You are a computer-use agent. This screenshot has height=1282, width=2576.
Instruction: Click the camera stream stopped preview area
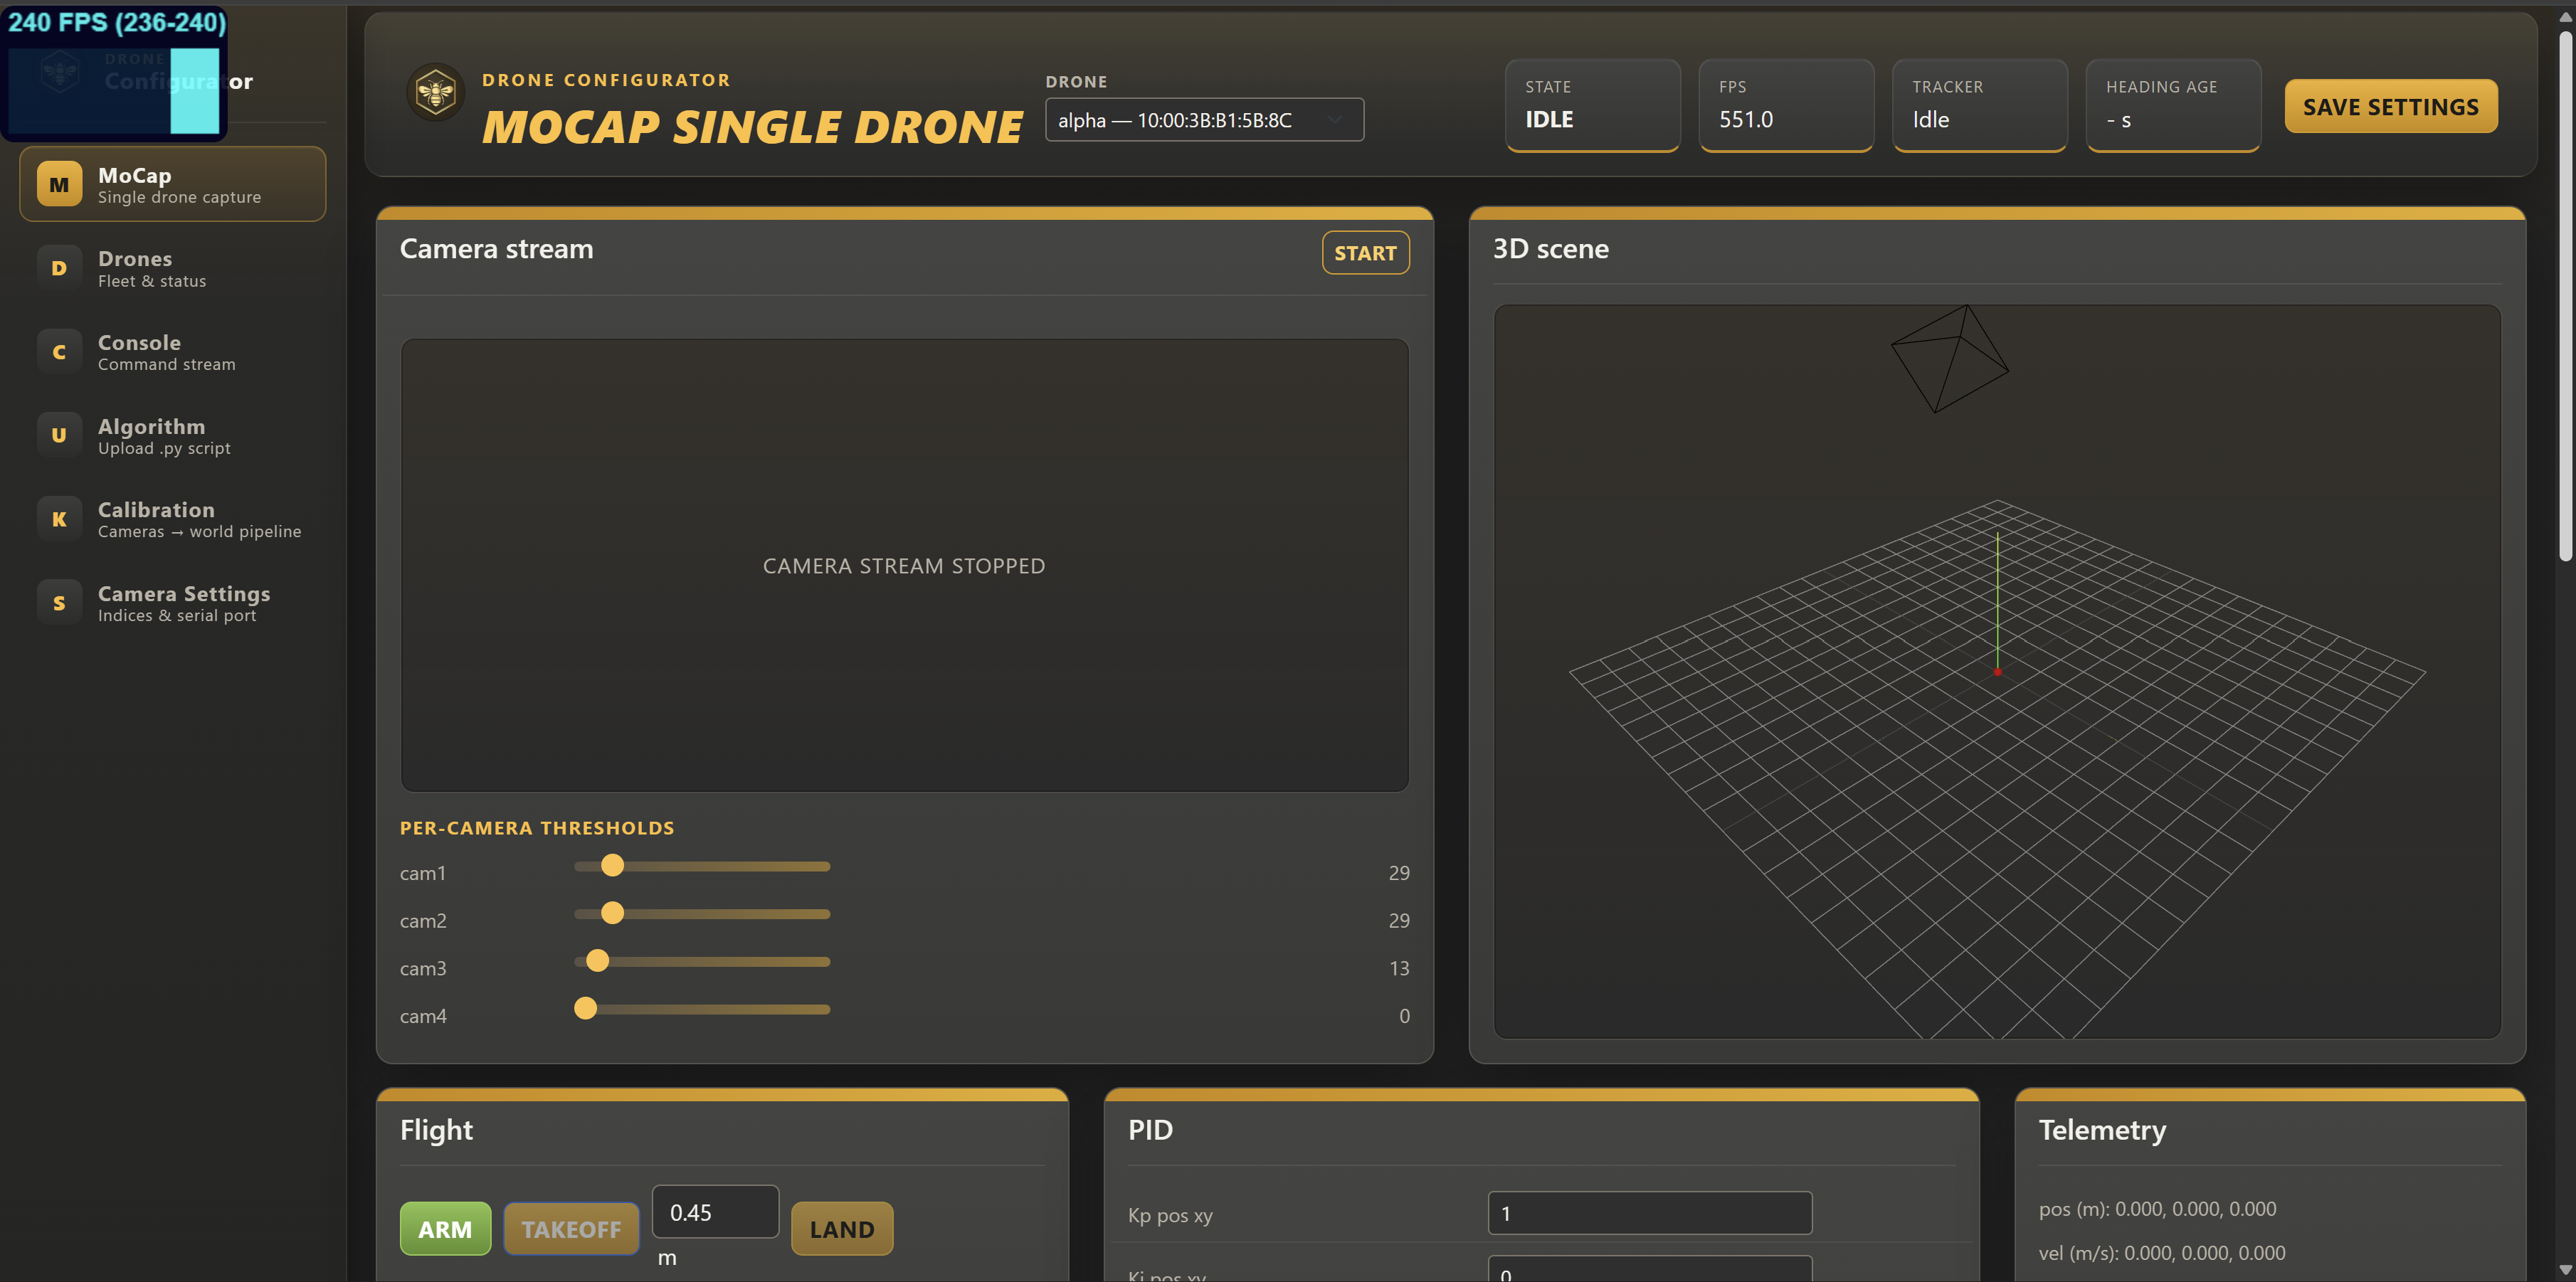point(904,565)
